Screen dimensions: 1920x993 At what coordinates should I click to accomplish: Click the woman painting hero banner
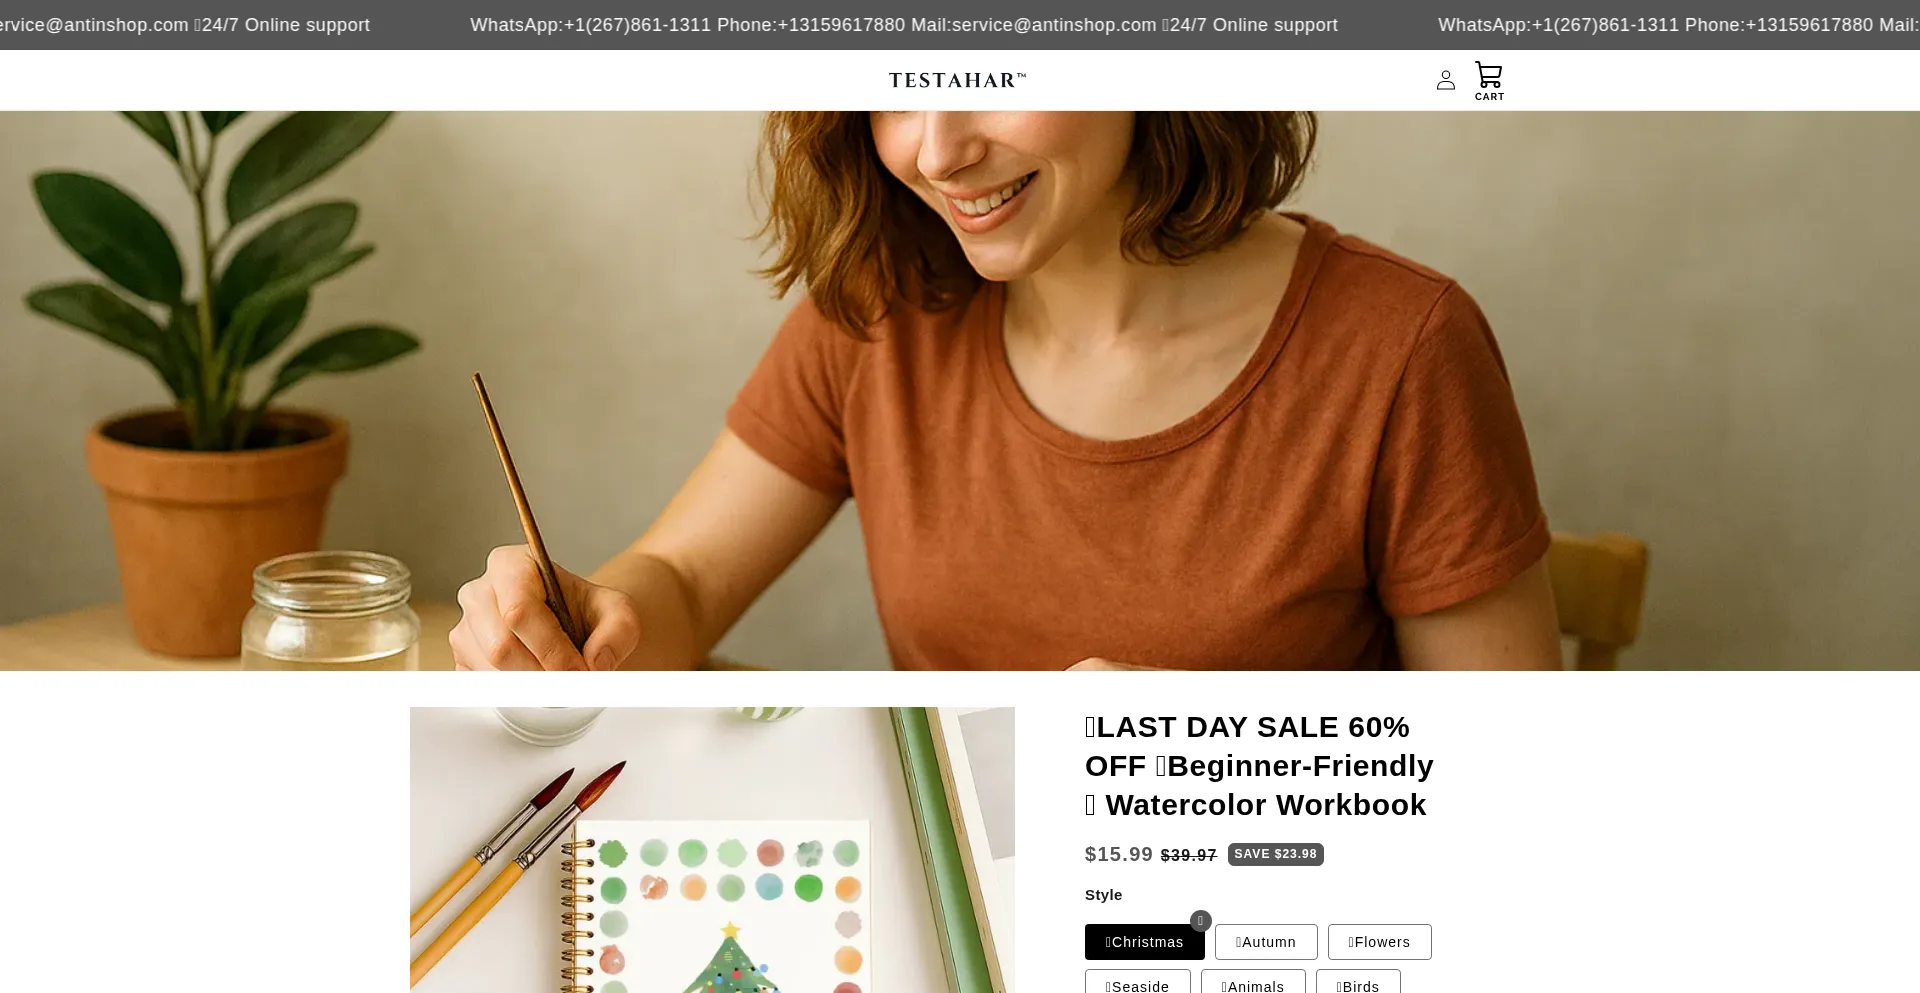[x=960, y=390]
